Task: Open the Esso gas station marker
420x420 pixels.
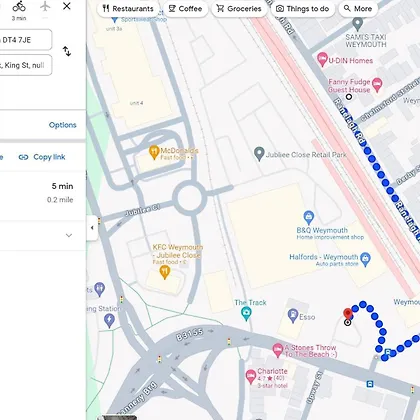Action: [x=293, y=315]
